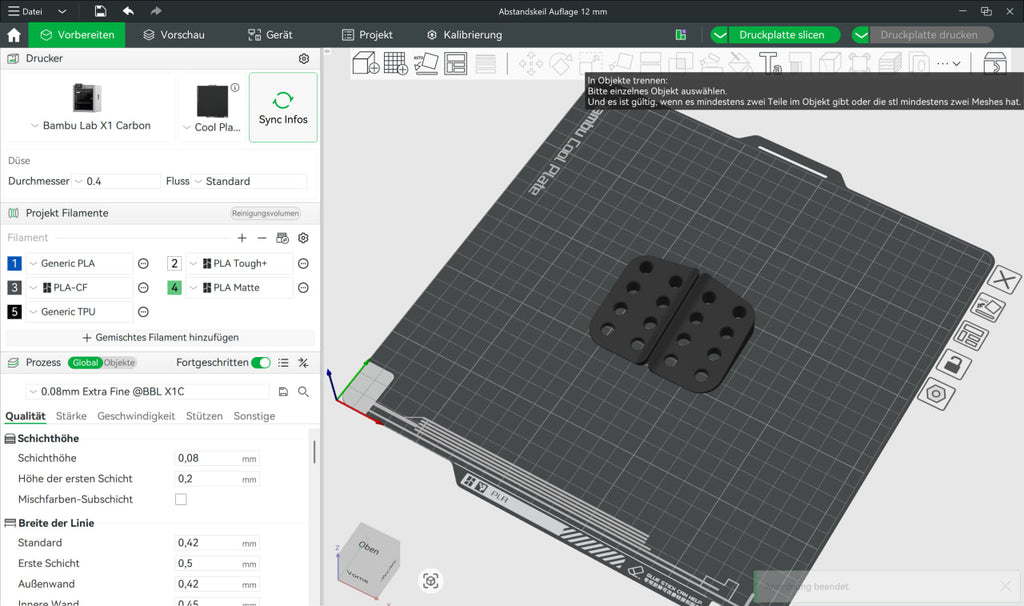Switch process scope to Objekte
Screen dimensions: 1024x606
[119, 363]
